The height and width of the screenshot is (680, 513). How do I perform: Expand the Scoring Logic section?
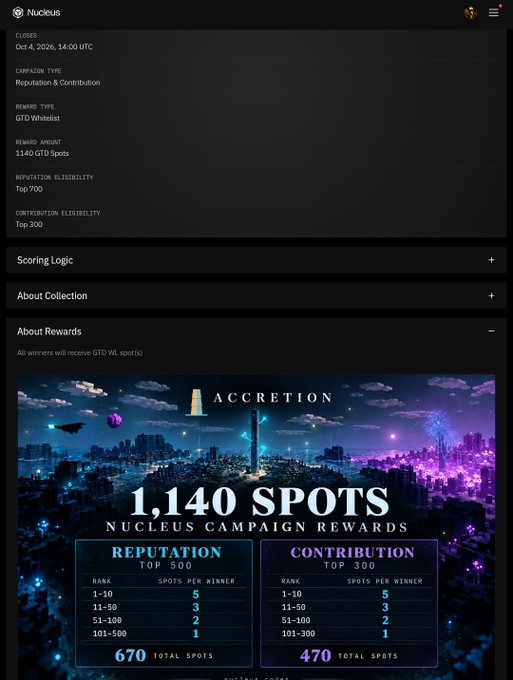coord(256,260)
